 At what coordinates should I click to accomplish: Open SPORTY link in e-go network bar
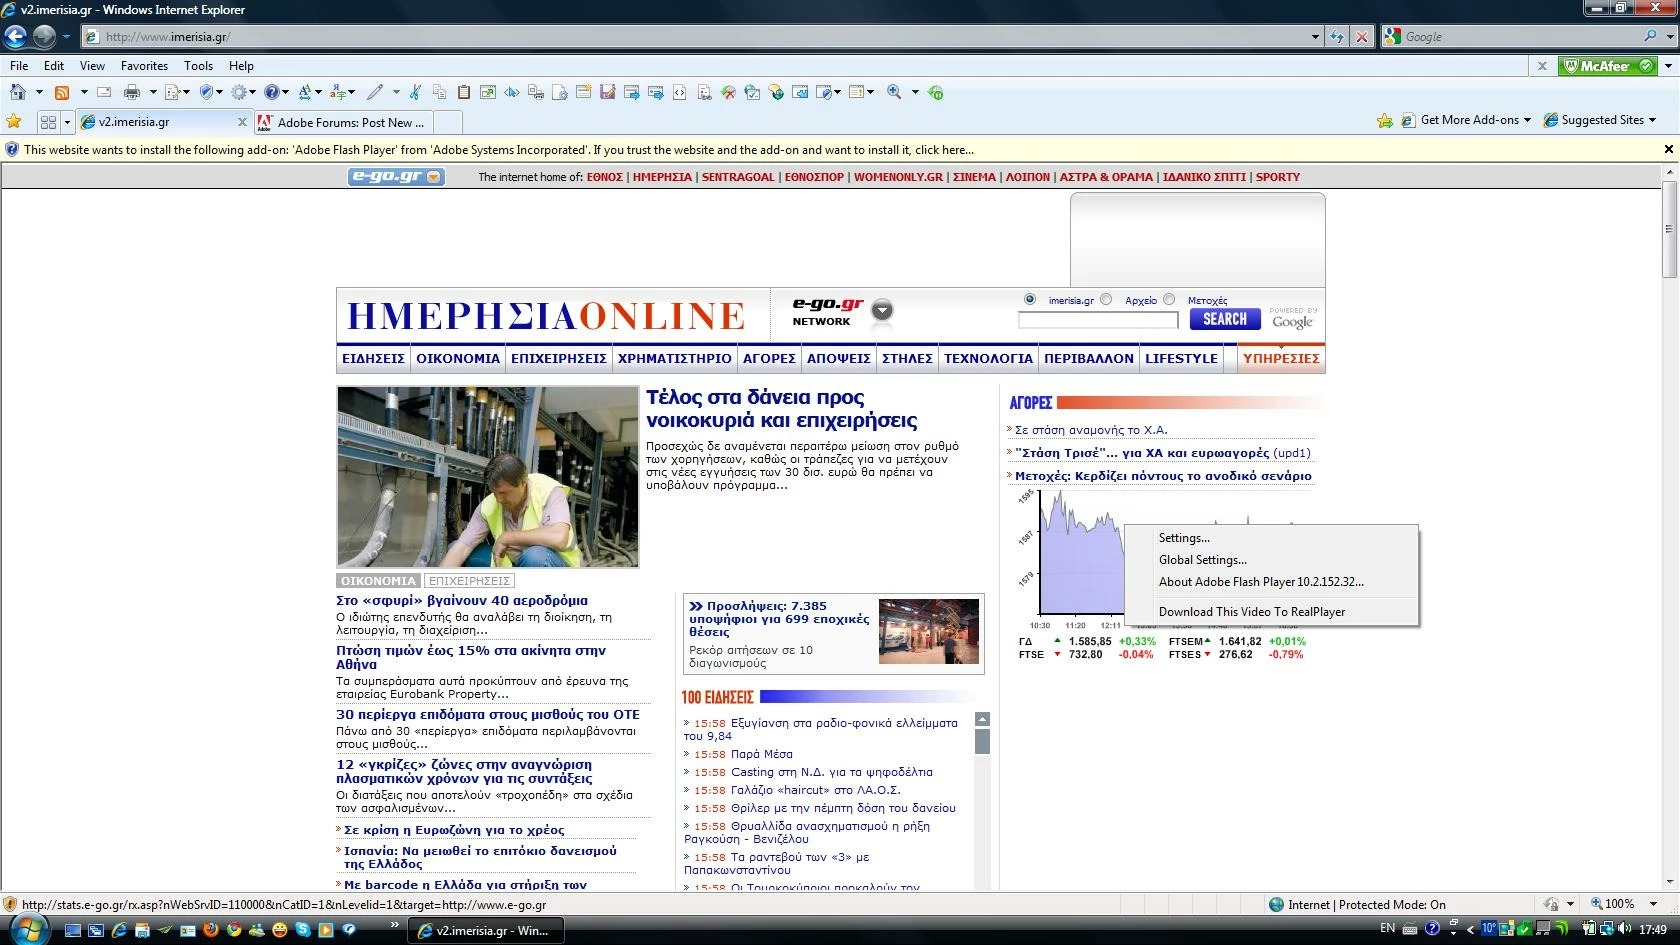coord(1278,177)
